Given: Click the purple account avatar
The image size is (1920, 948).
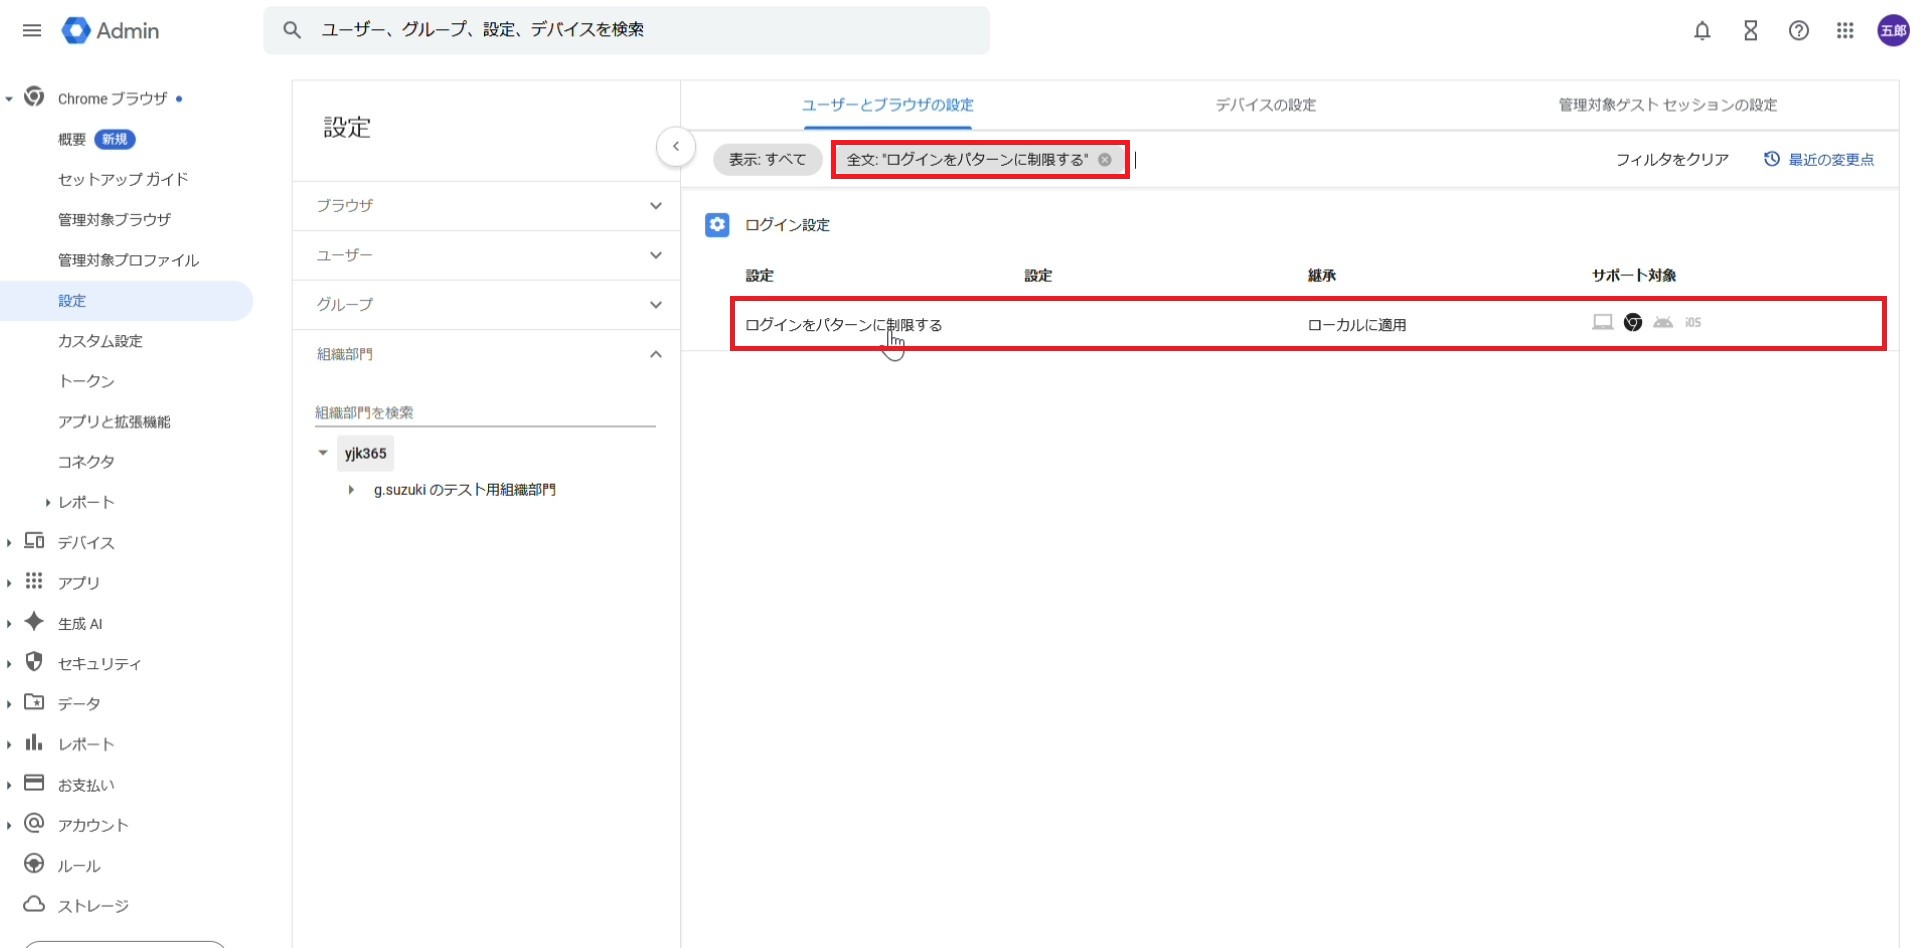Looking at the screenshot, I should point(1893,31).
